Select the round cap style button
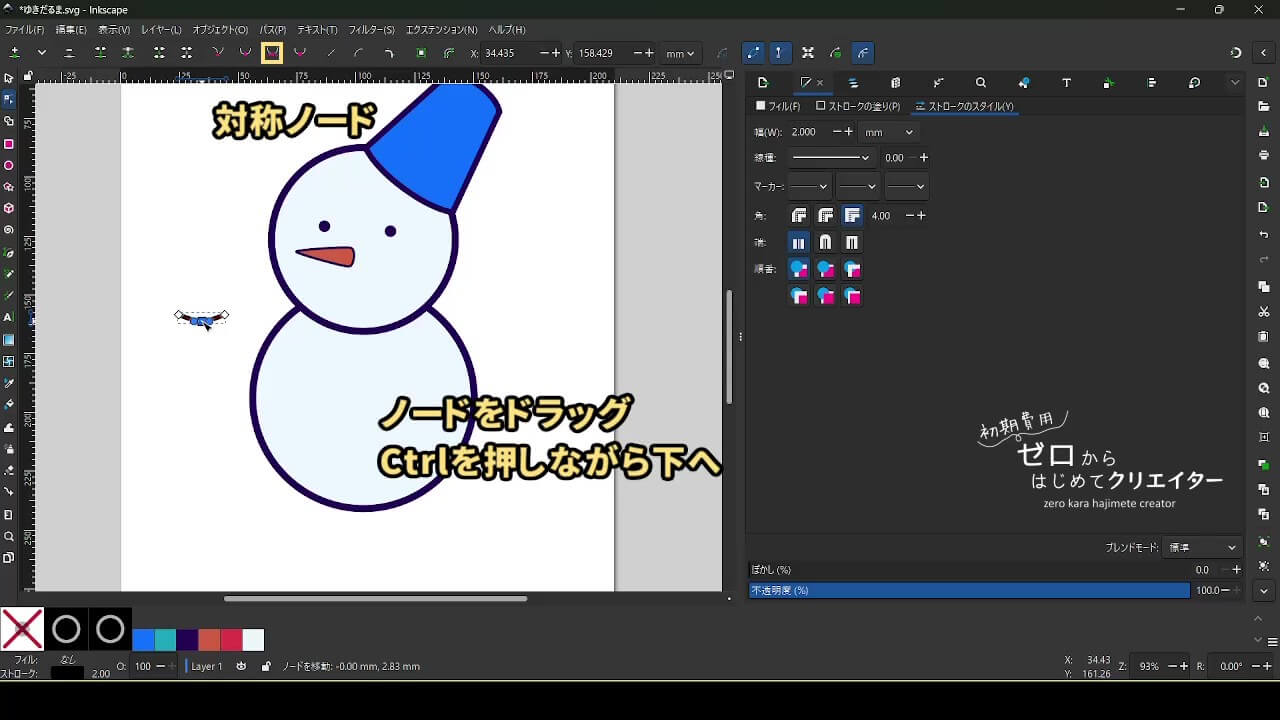Viewport: 1280px width, 720px height. pyautogui.click(x=825, y=242)
